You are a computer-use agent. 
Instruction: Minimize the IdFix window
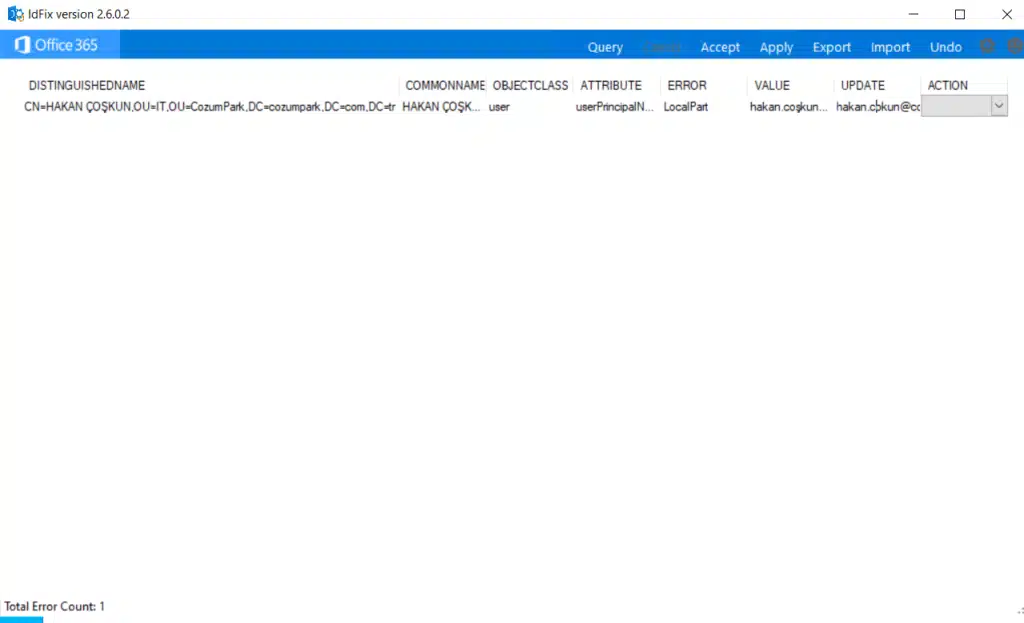[913, 14]
